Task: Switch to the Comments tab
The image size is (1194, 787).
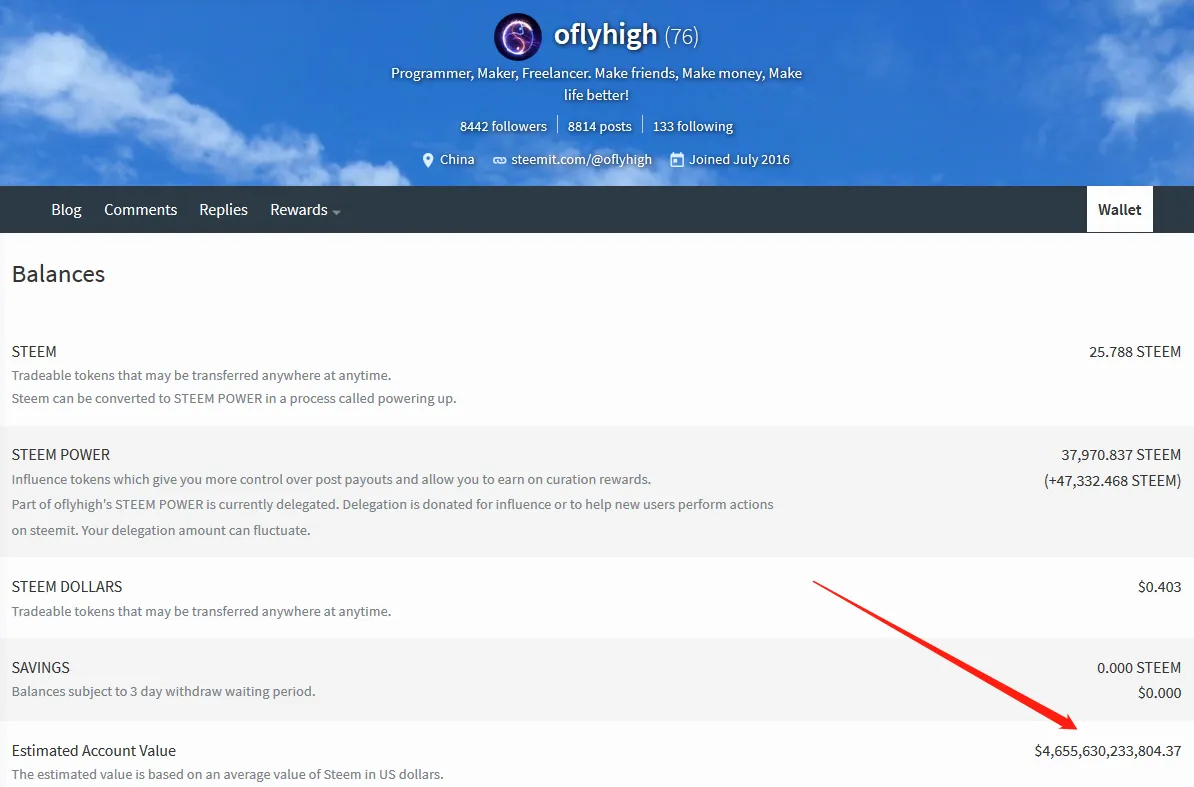Action: 141,209
